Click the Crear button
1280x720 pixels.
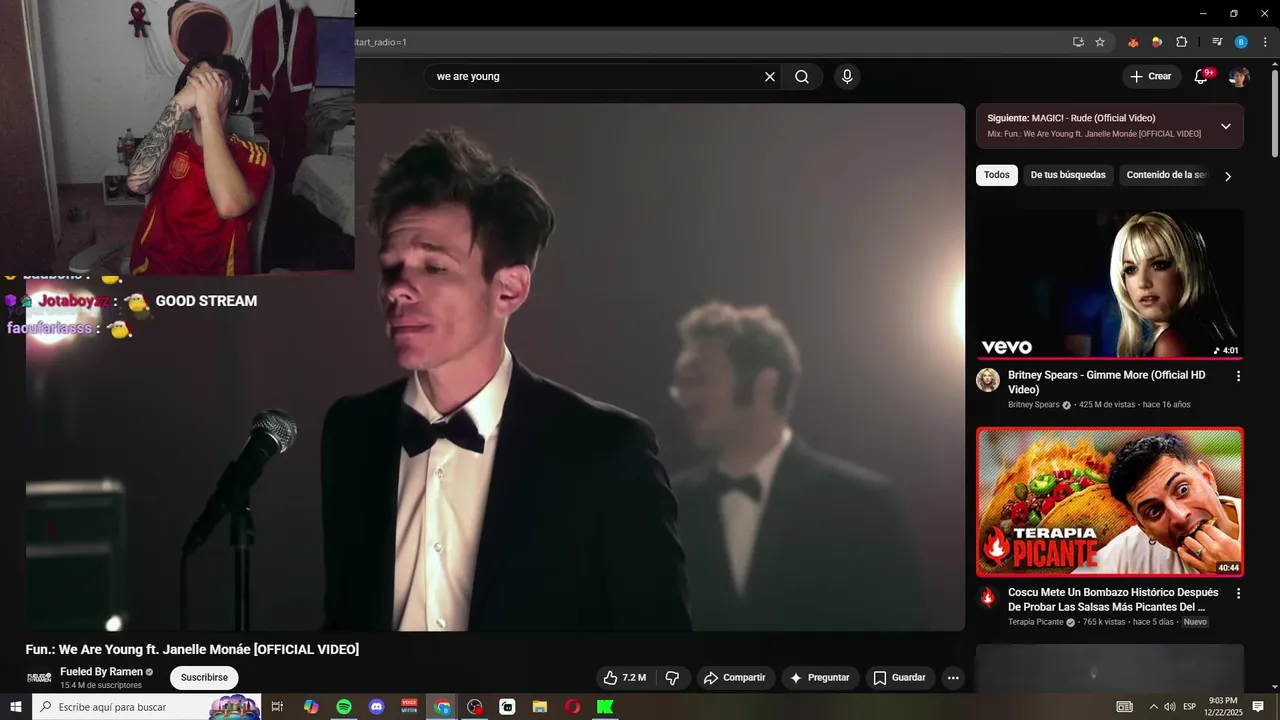pos(1150,77)
